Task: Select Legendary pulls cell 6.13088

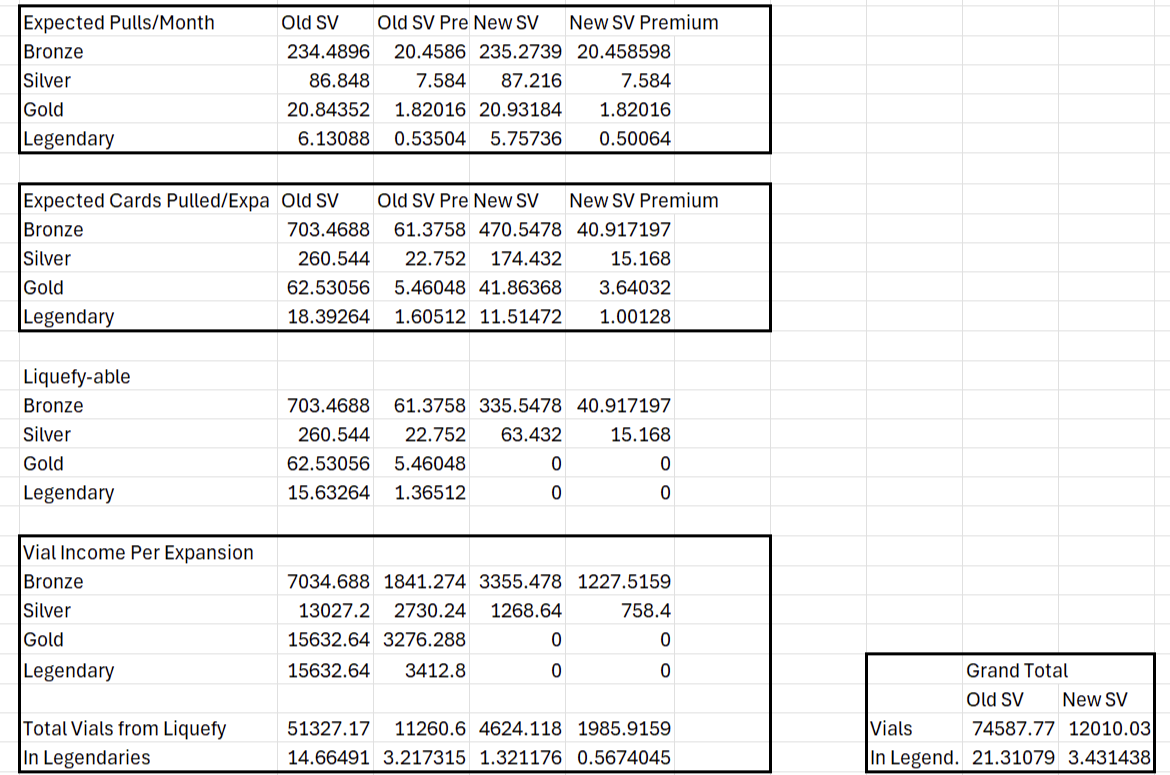Action: click(x=325, y=139)
